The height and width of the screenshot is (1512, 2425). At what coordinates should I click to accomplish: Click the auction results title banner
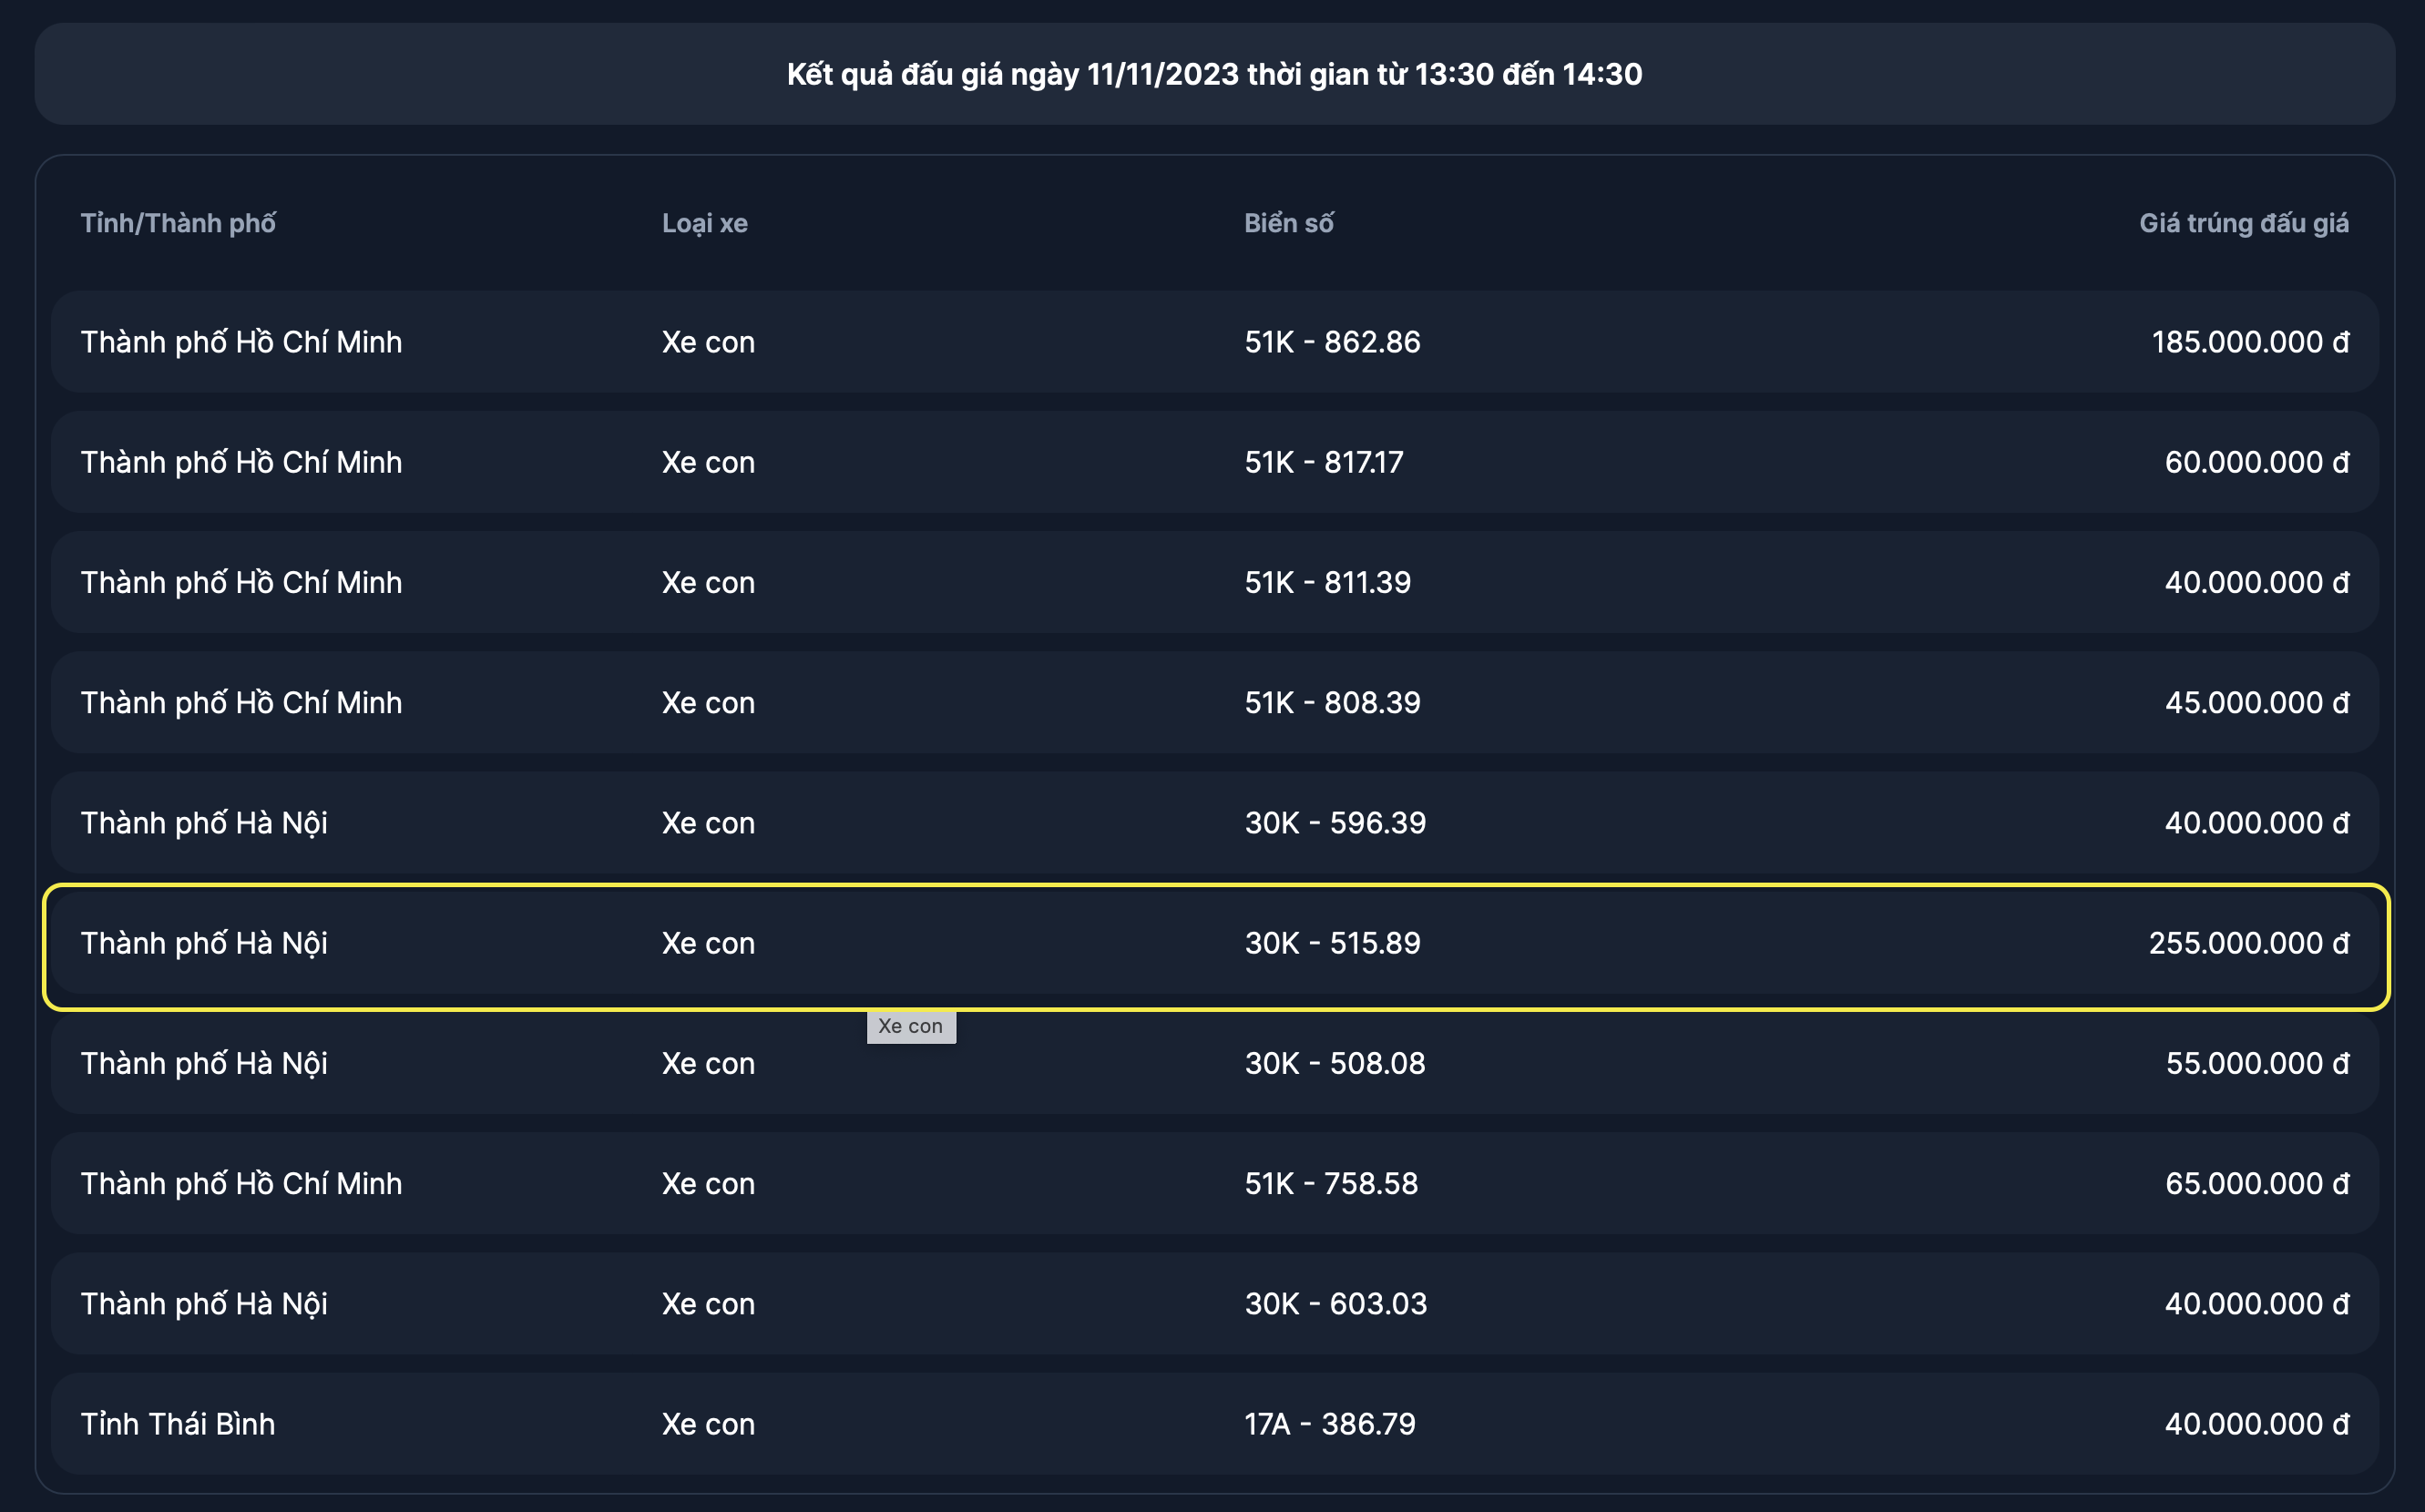[1213, 74]
